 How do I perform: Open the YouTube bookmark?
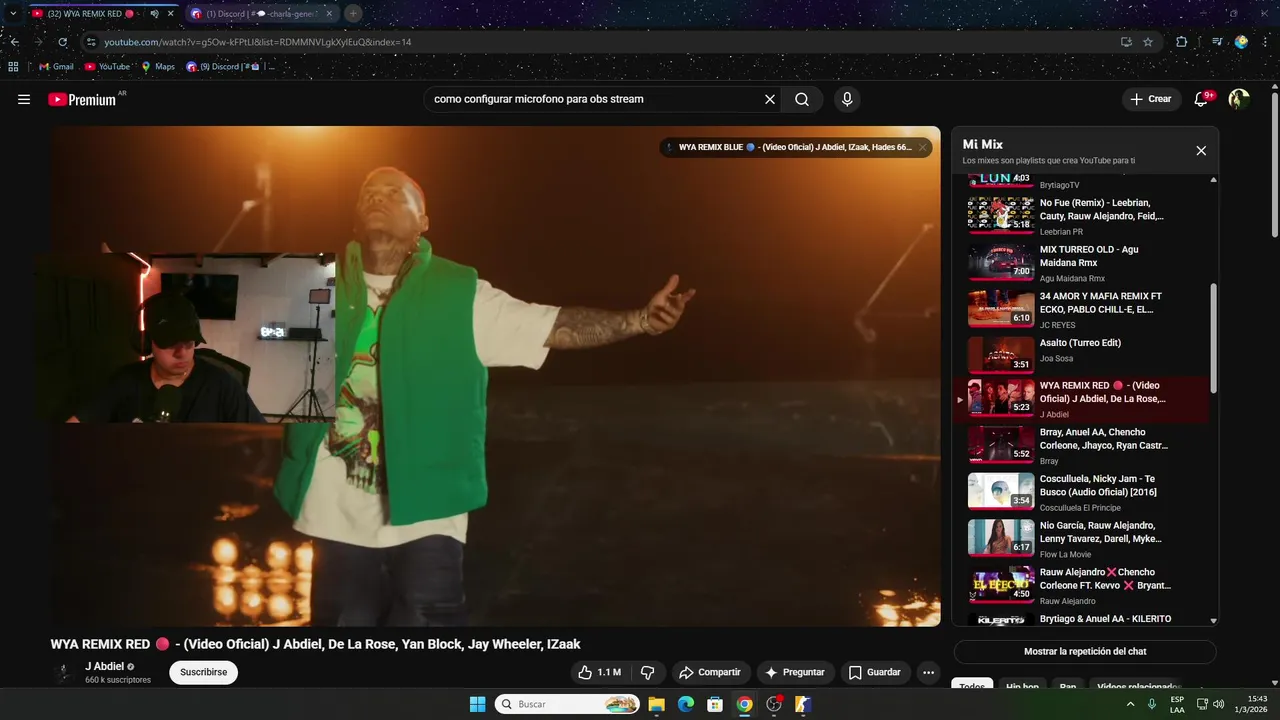pyautogui.click(x=107, y=67)
